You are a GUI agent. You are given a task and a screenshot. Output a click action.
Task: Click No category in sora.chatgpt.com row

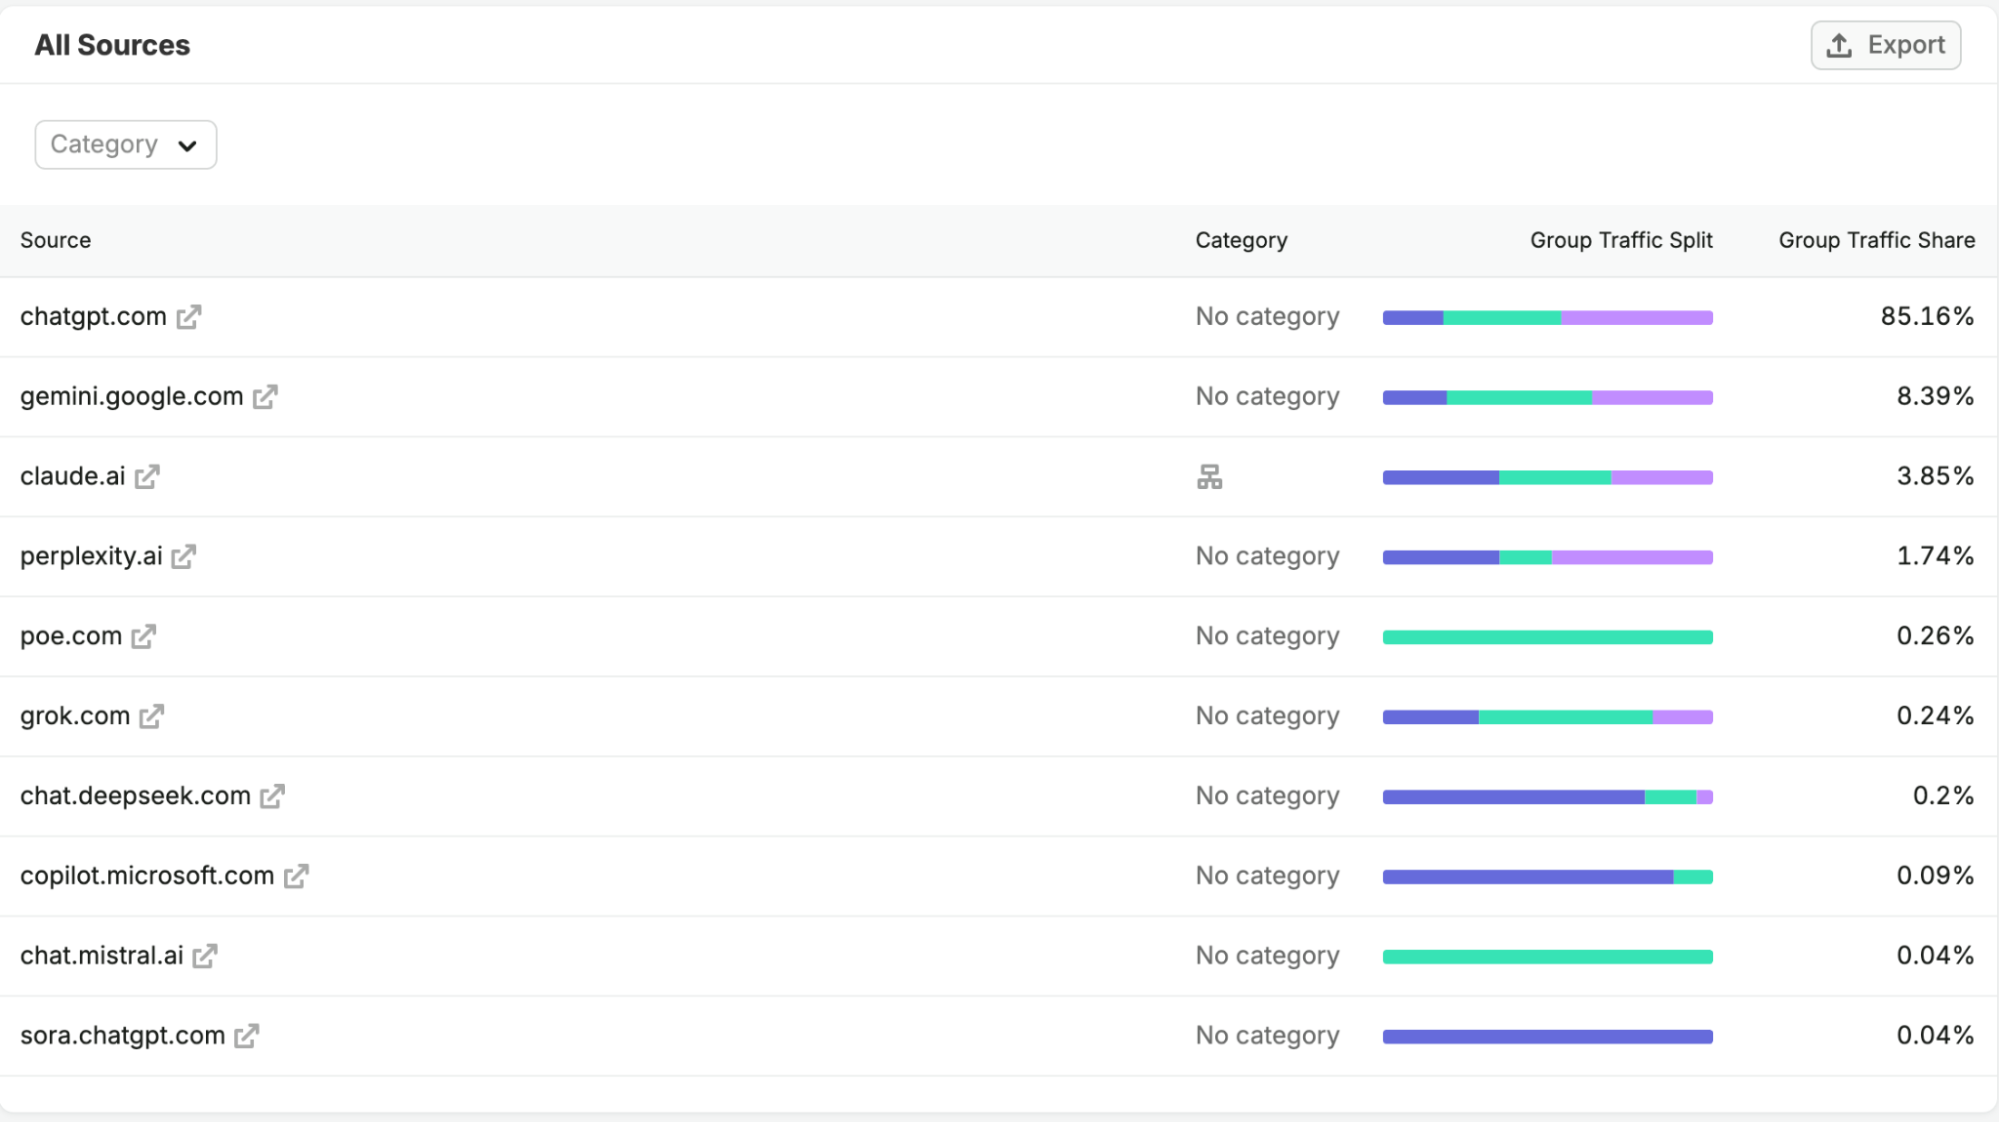click(1267, 1037)
